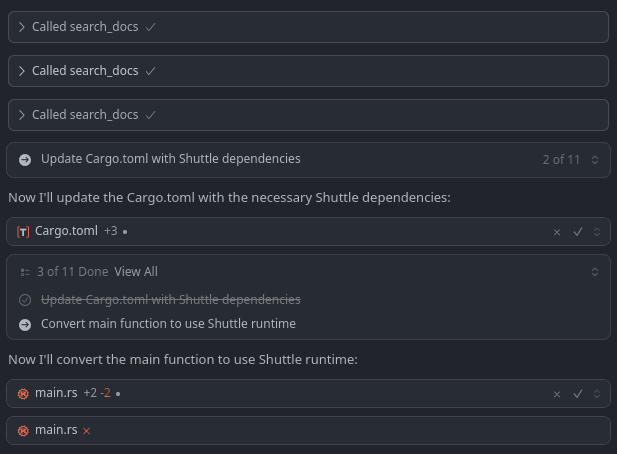Expand the first Called search_docs entry
The height and width of the screenshot is (454, 617).
22,27
